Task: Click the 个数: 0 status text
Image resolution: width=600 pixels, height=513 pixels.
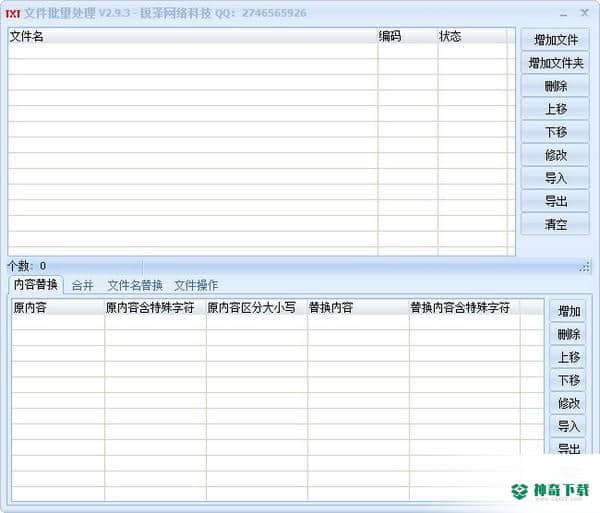Action: click(27, 265)
